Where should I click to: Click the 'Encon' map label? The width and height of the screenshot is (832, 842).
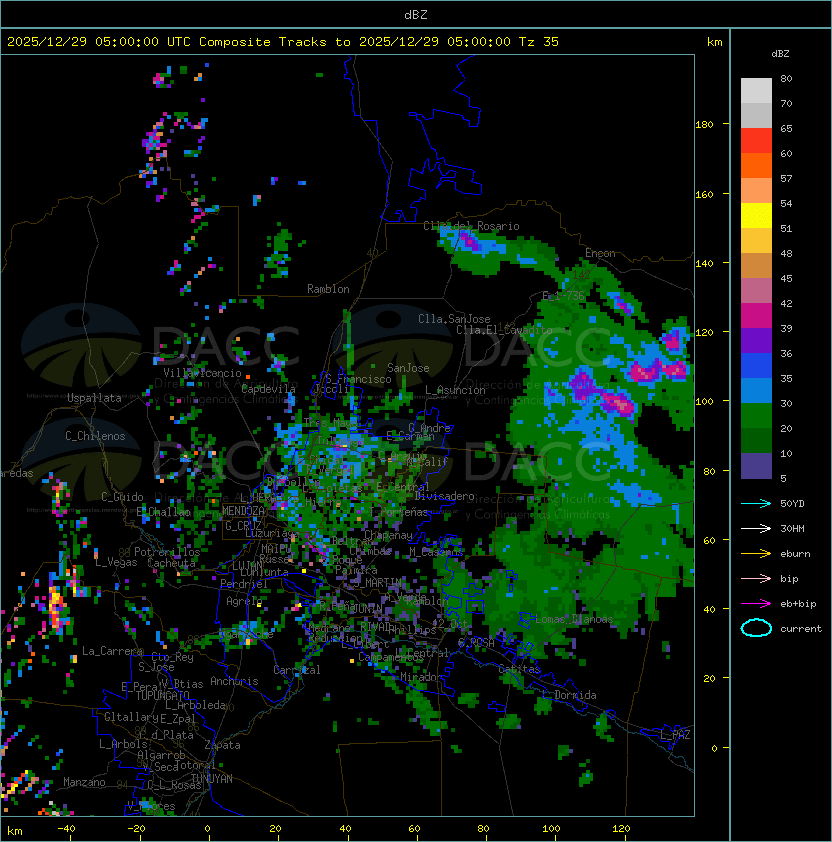point(600,252)
